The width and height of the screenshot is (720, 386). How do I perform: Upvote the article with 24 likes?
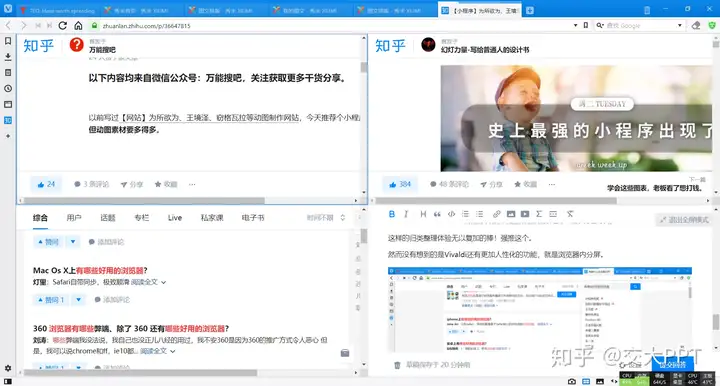click(46, 184)
